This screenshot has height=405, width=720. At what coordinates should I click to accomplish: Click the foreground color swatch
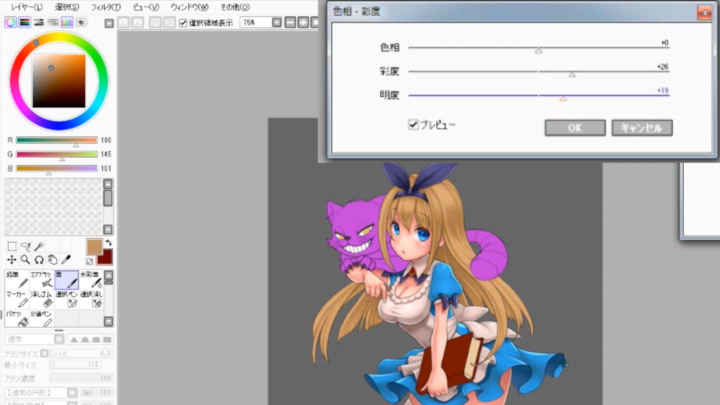94,247
